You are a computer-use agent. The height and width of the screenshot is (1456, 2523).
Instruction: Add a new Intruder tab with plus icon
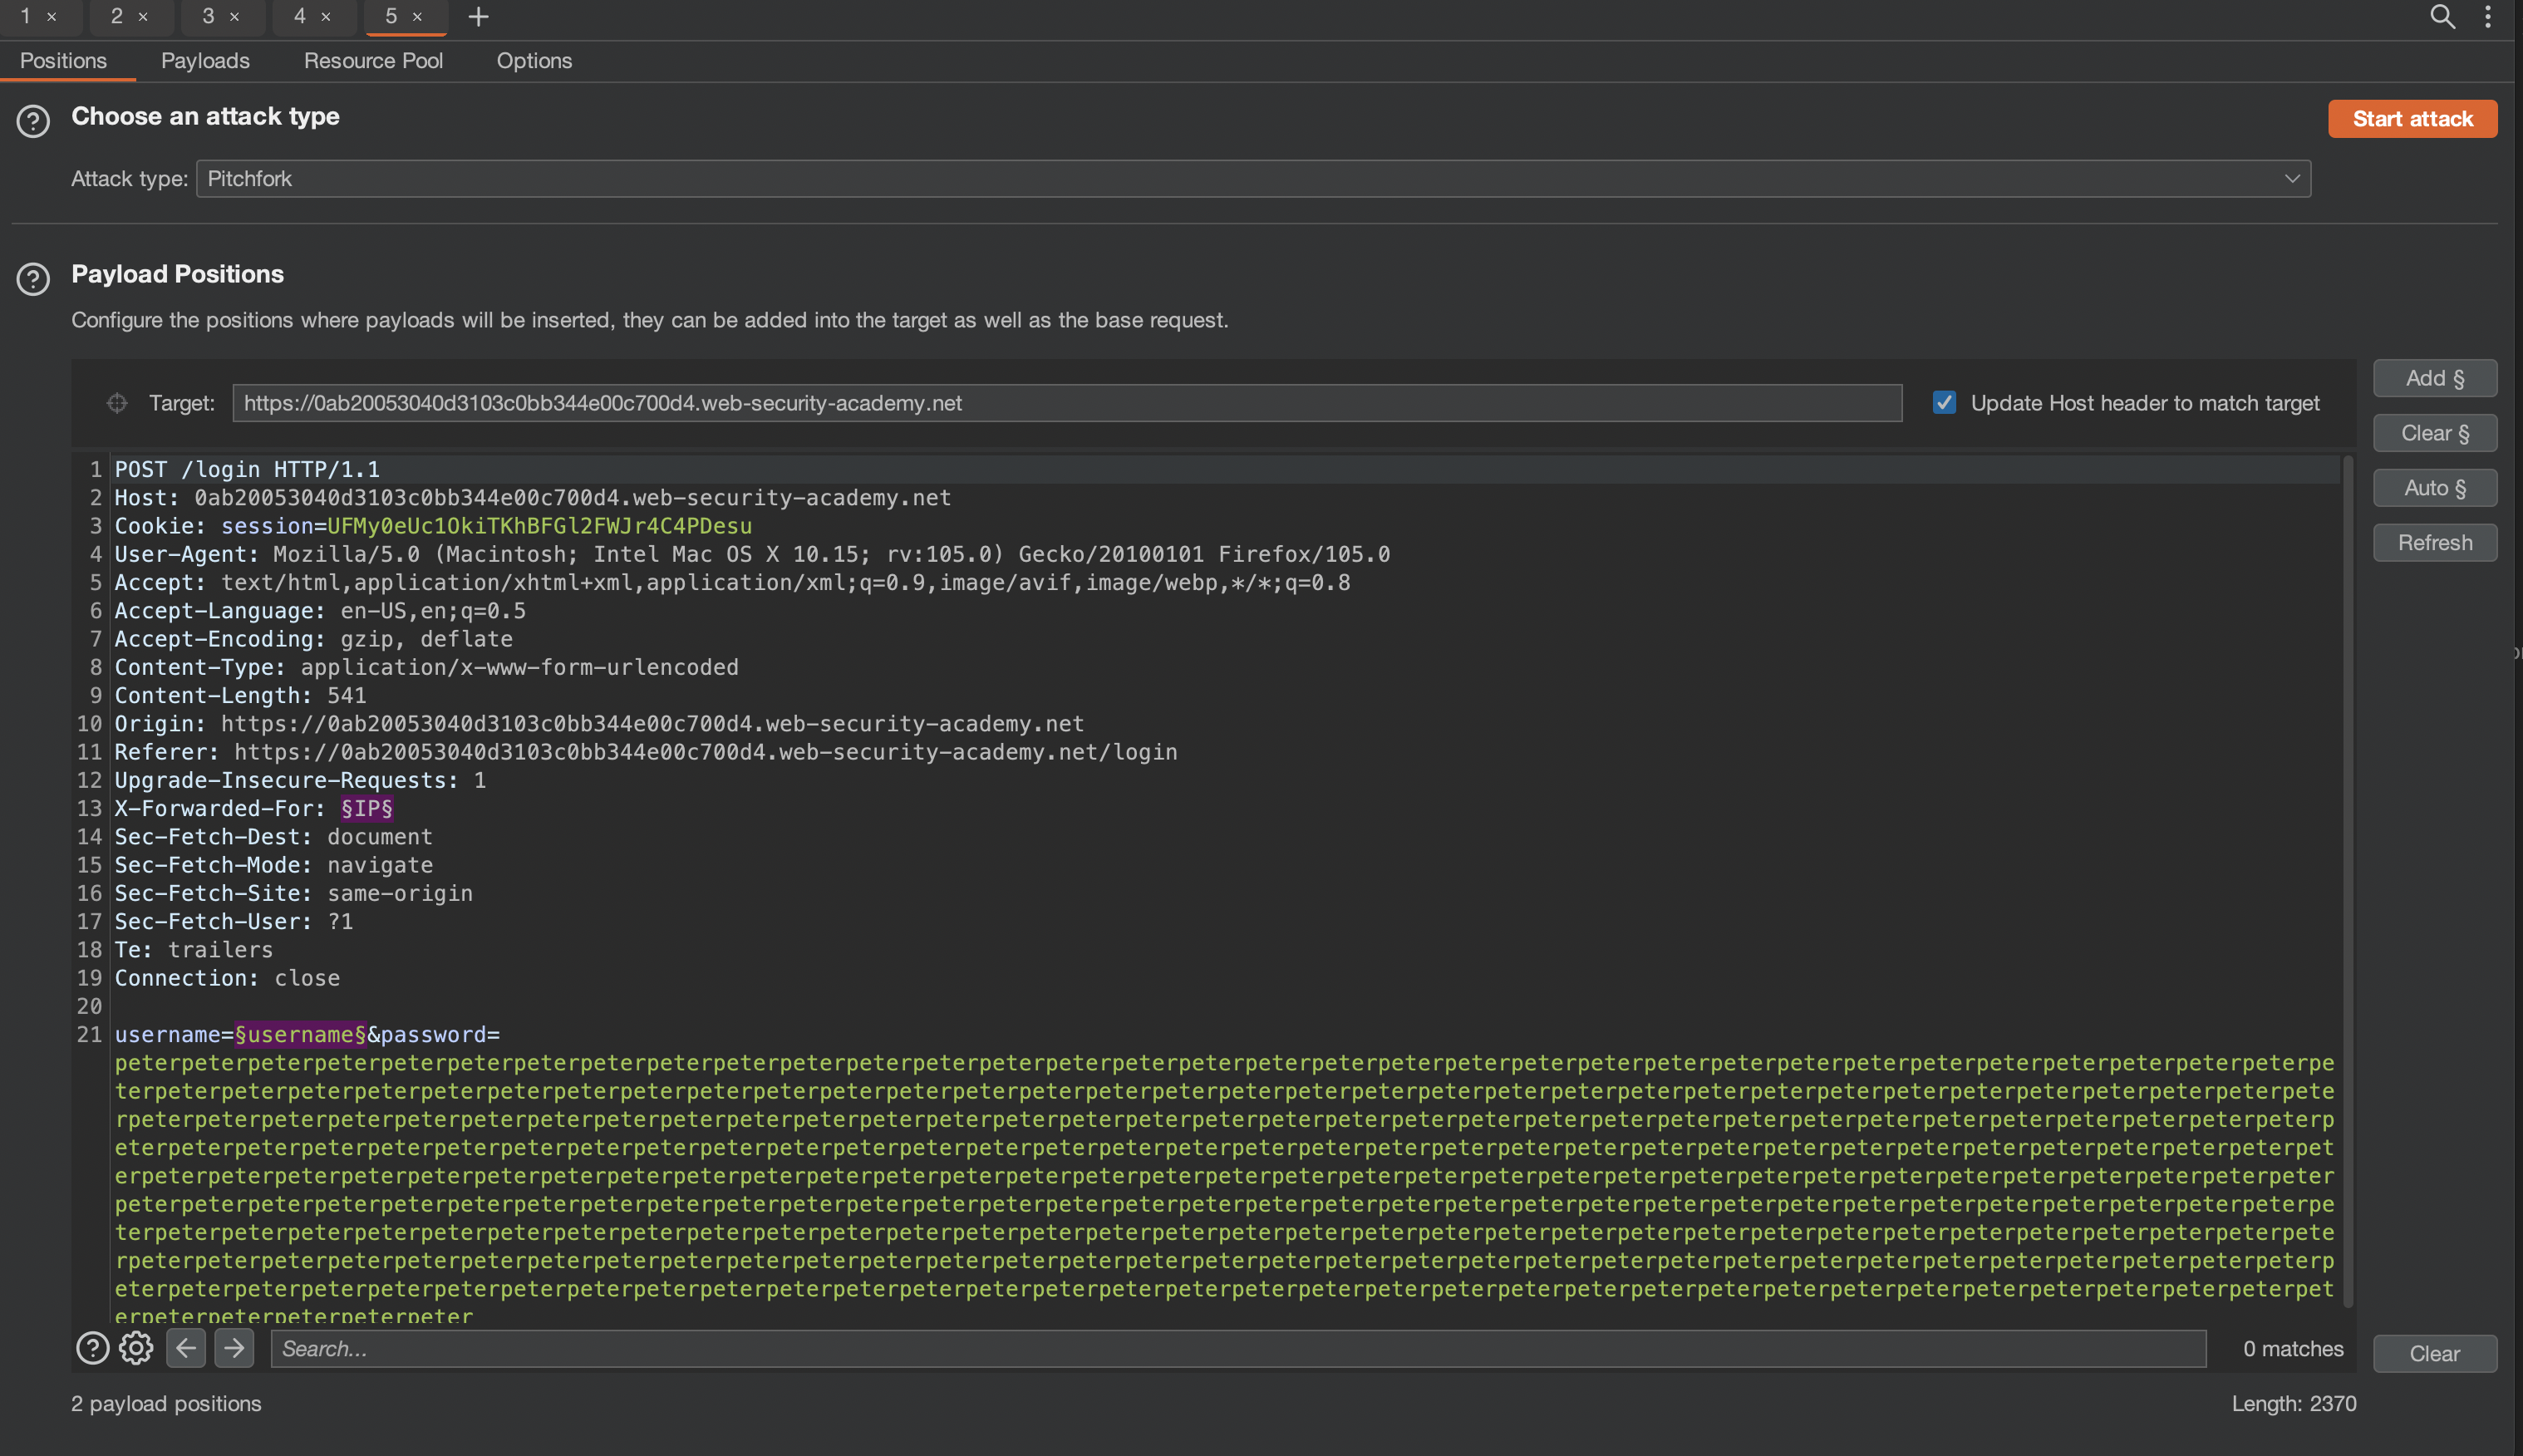point(478,16)
